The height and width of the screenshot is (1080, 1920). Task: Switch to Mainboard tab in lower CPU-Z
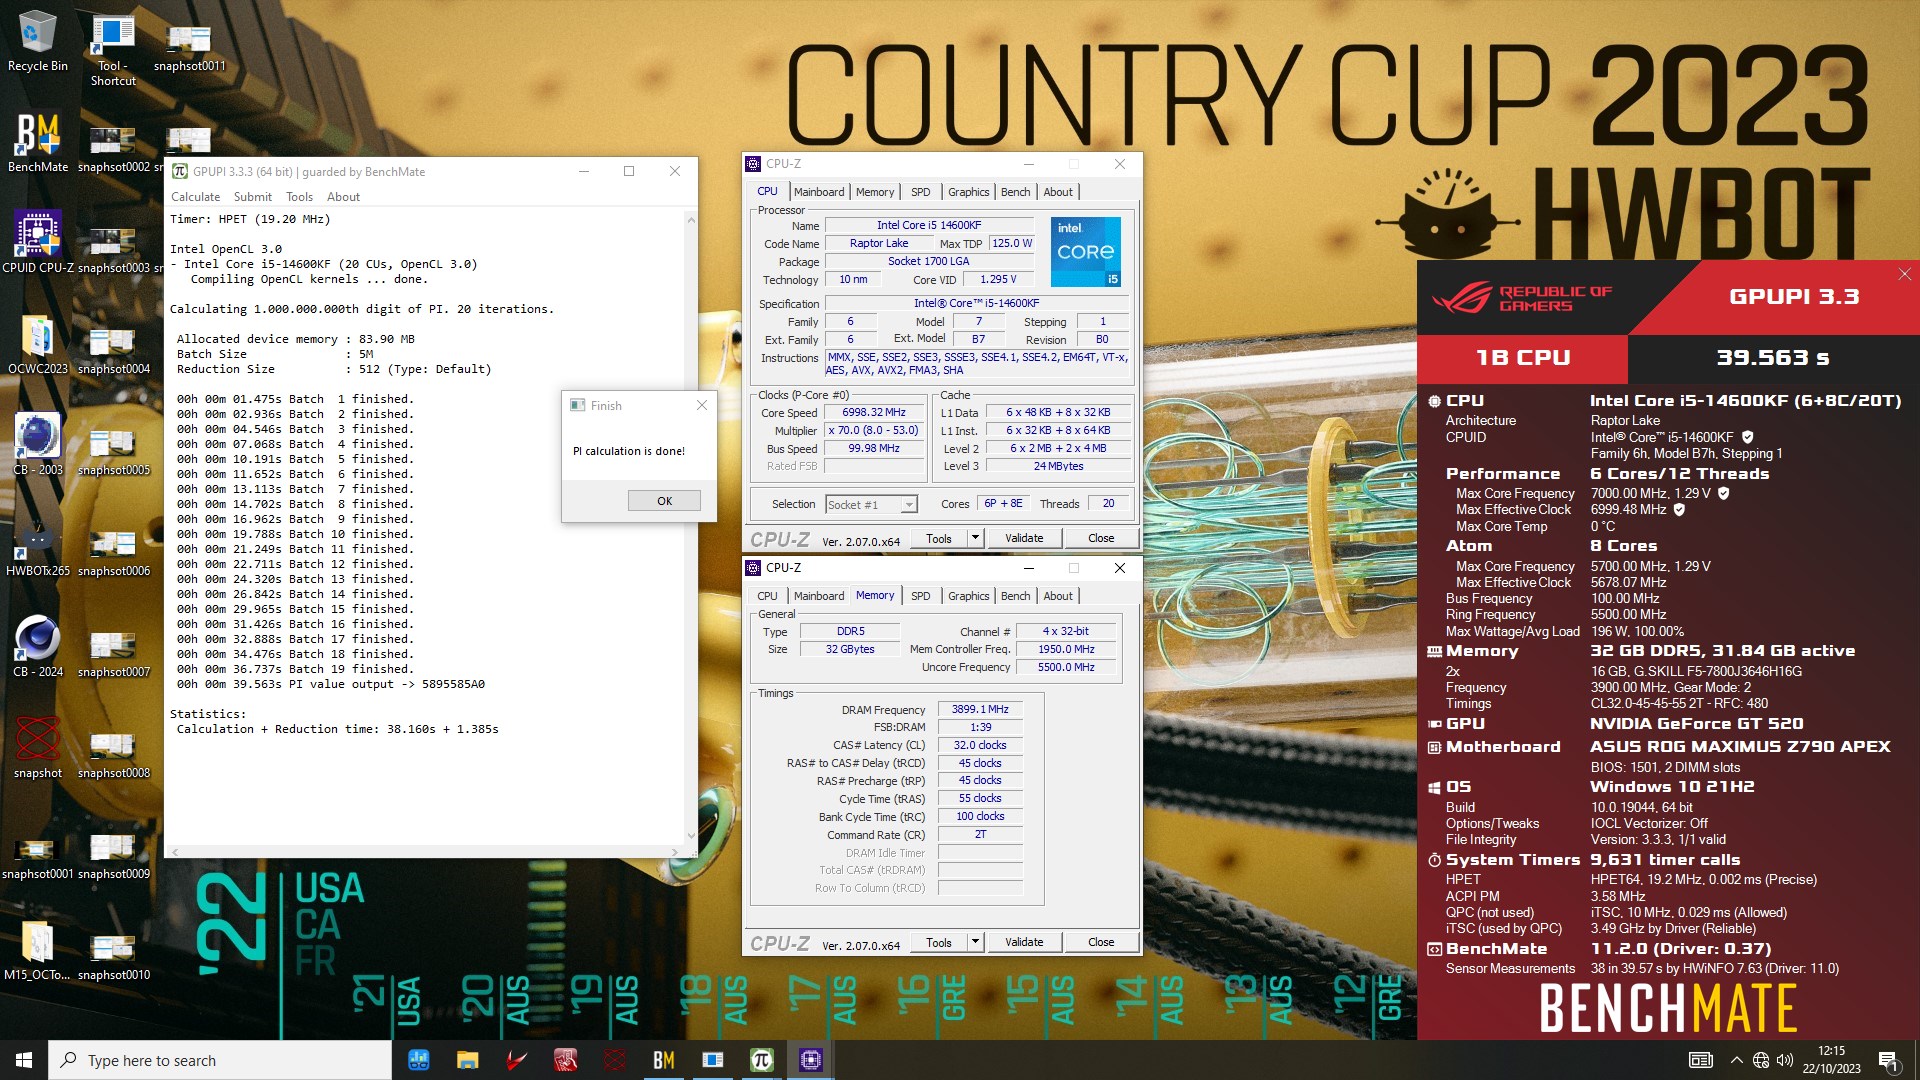click(x=819, y=596)
